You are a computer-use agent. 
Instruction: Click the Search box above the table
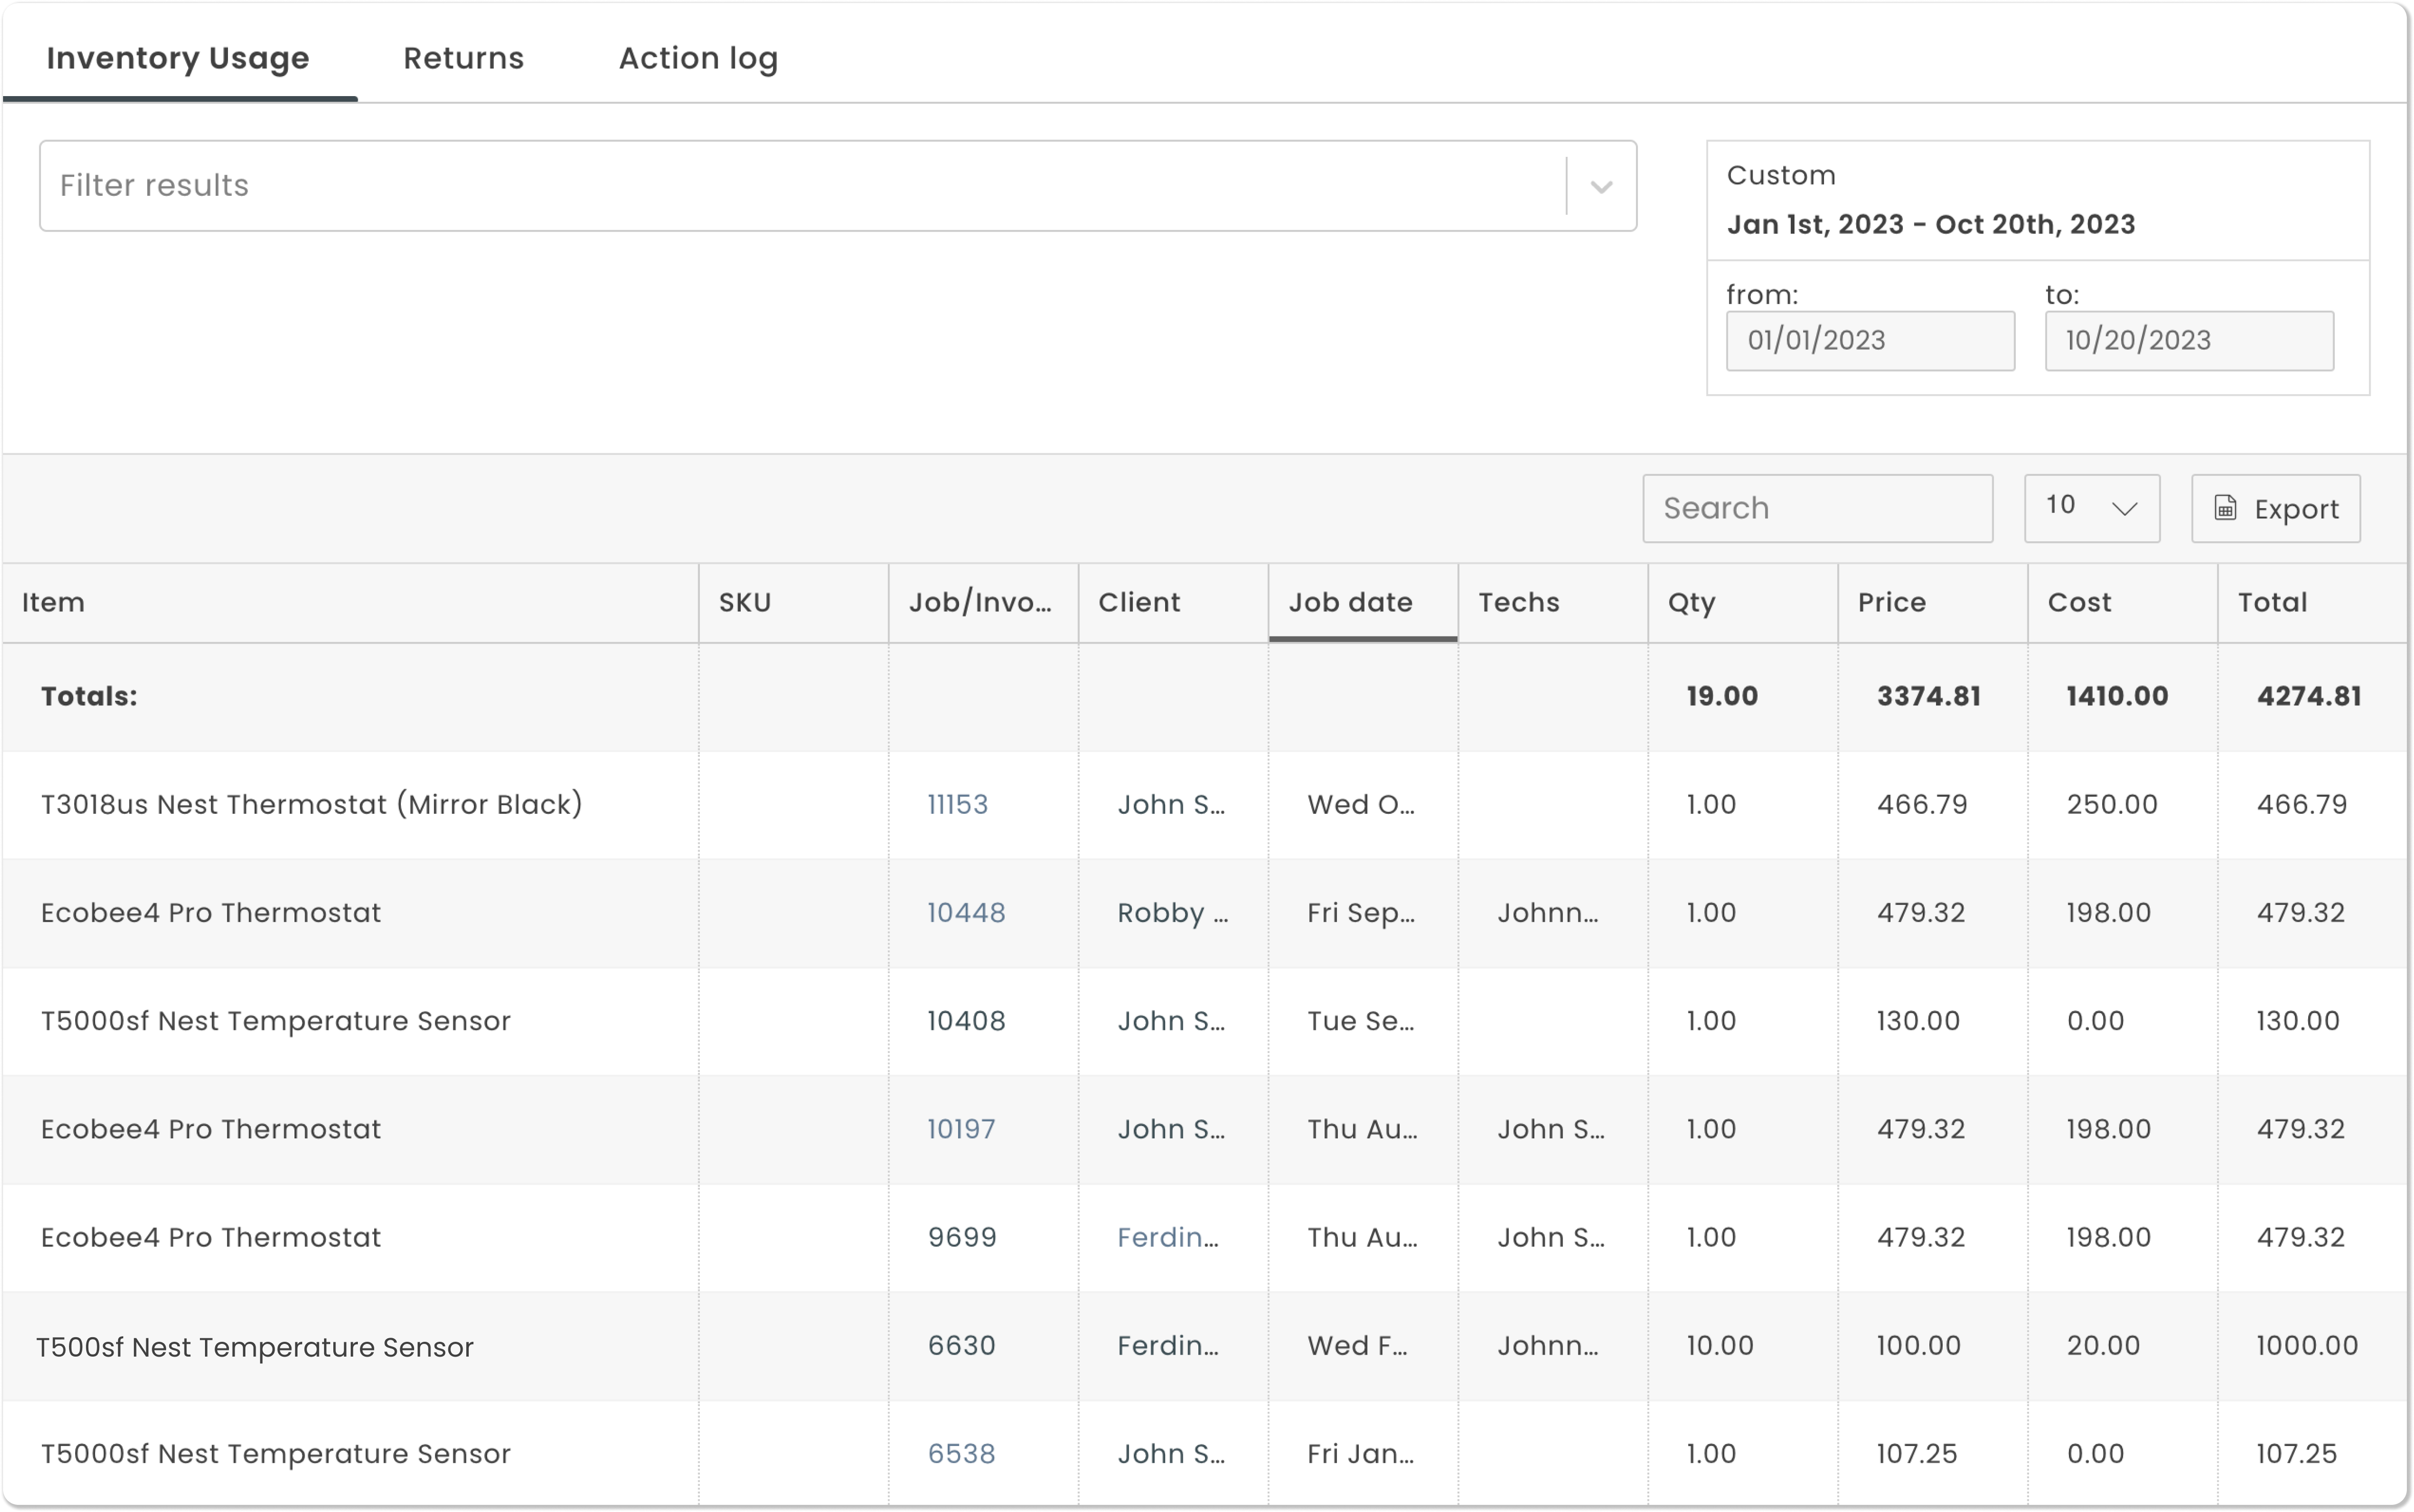[1817, 509]
